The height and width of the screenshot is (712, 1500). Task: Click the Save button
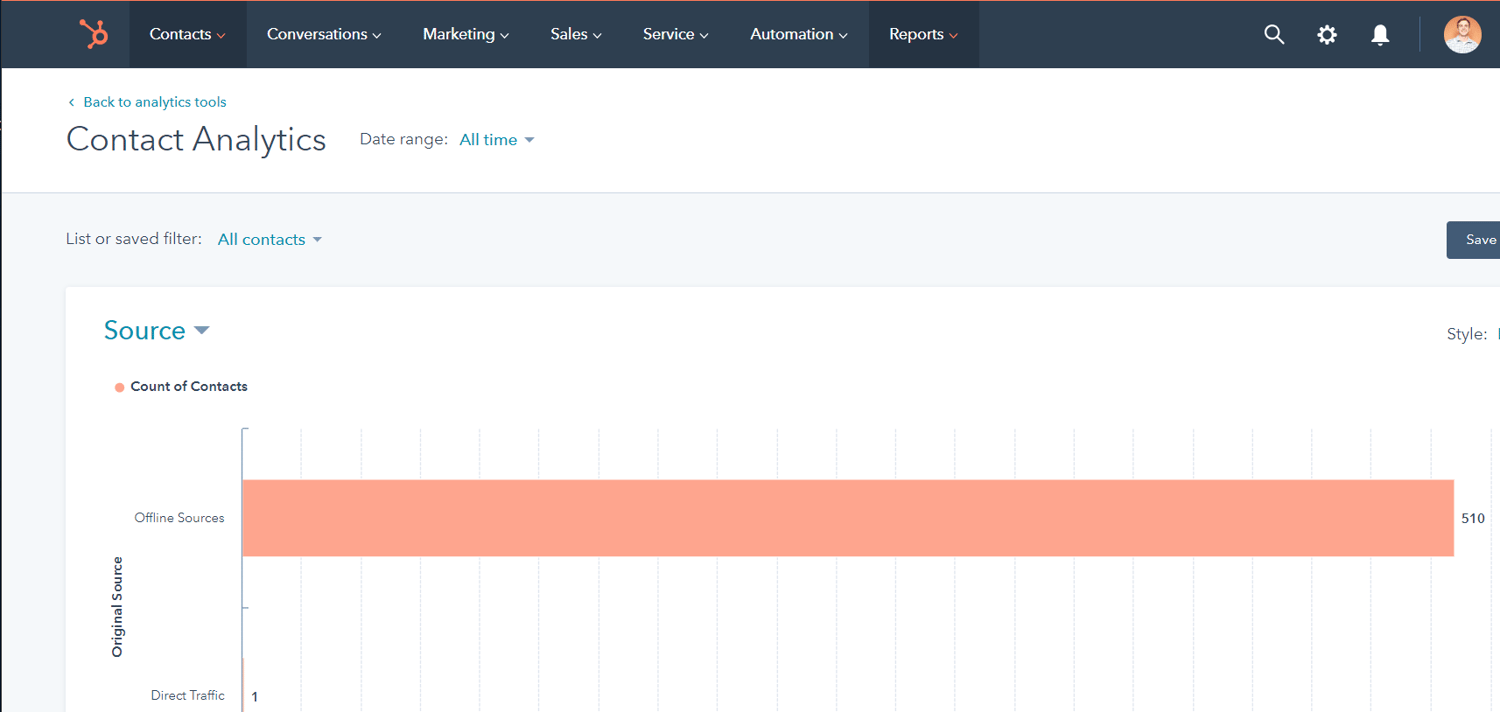(x=1480, y=239)
